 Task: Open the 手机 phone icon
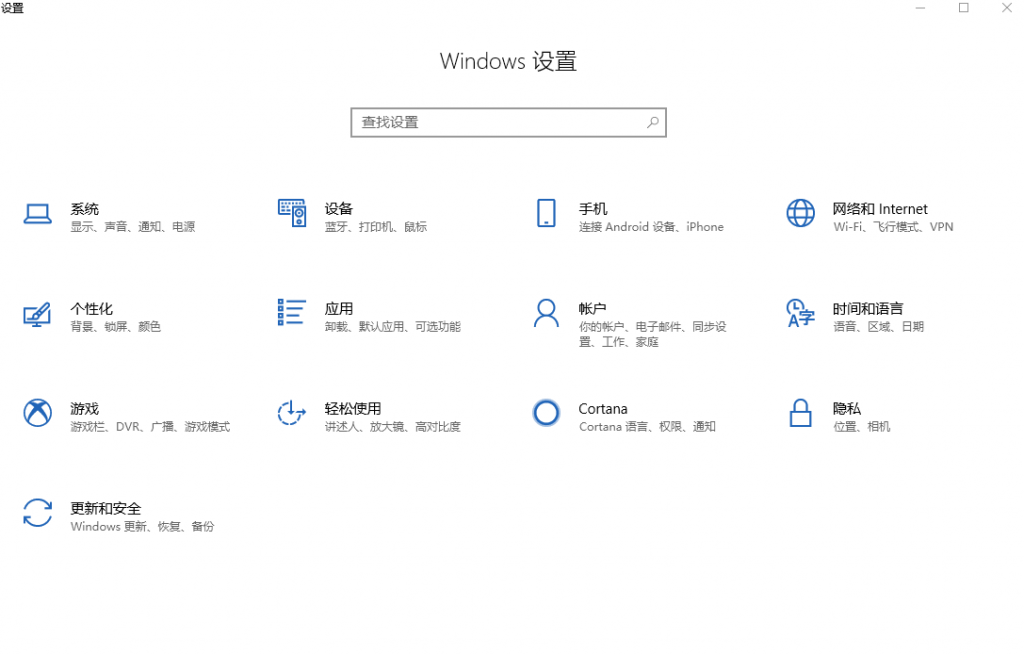coord(546,213)
